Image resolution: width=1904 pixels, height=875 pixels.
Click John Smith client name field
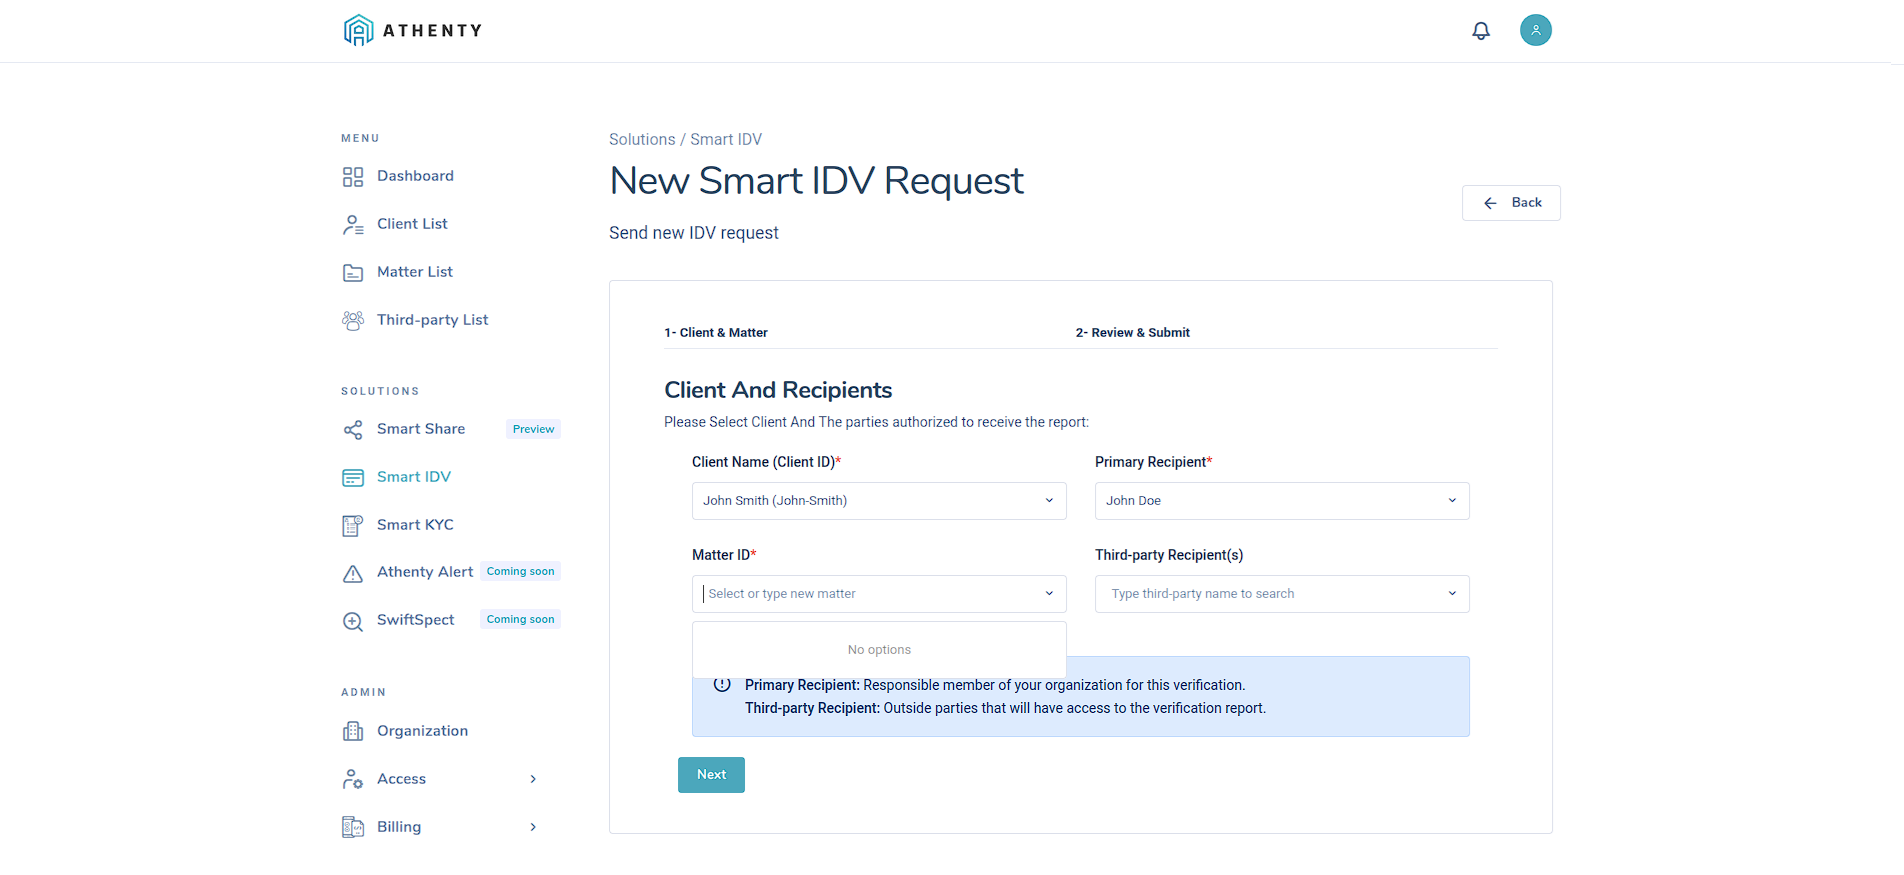(879, 501)
